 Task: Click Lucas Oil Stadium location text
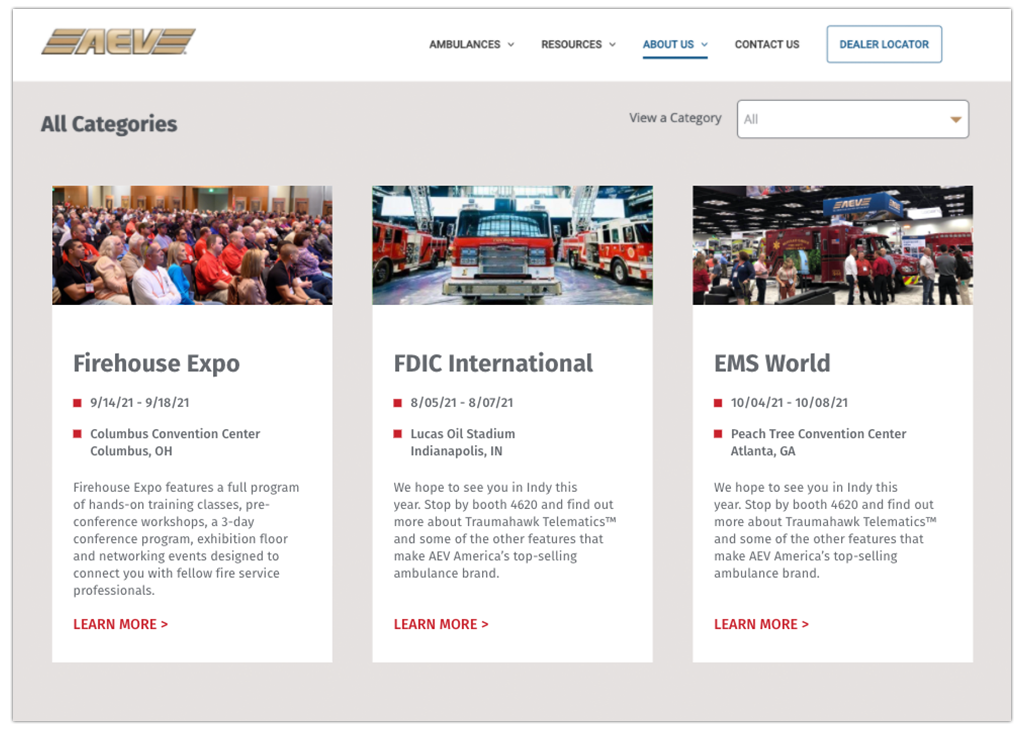[x=462, y=442]
